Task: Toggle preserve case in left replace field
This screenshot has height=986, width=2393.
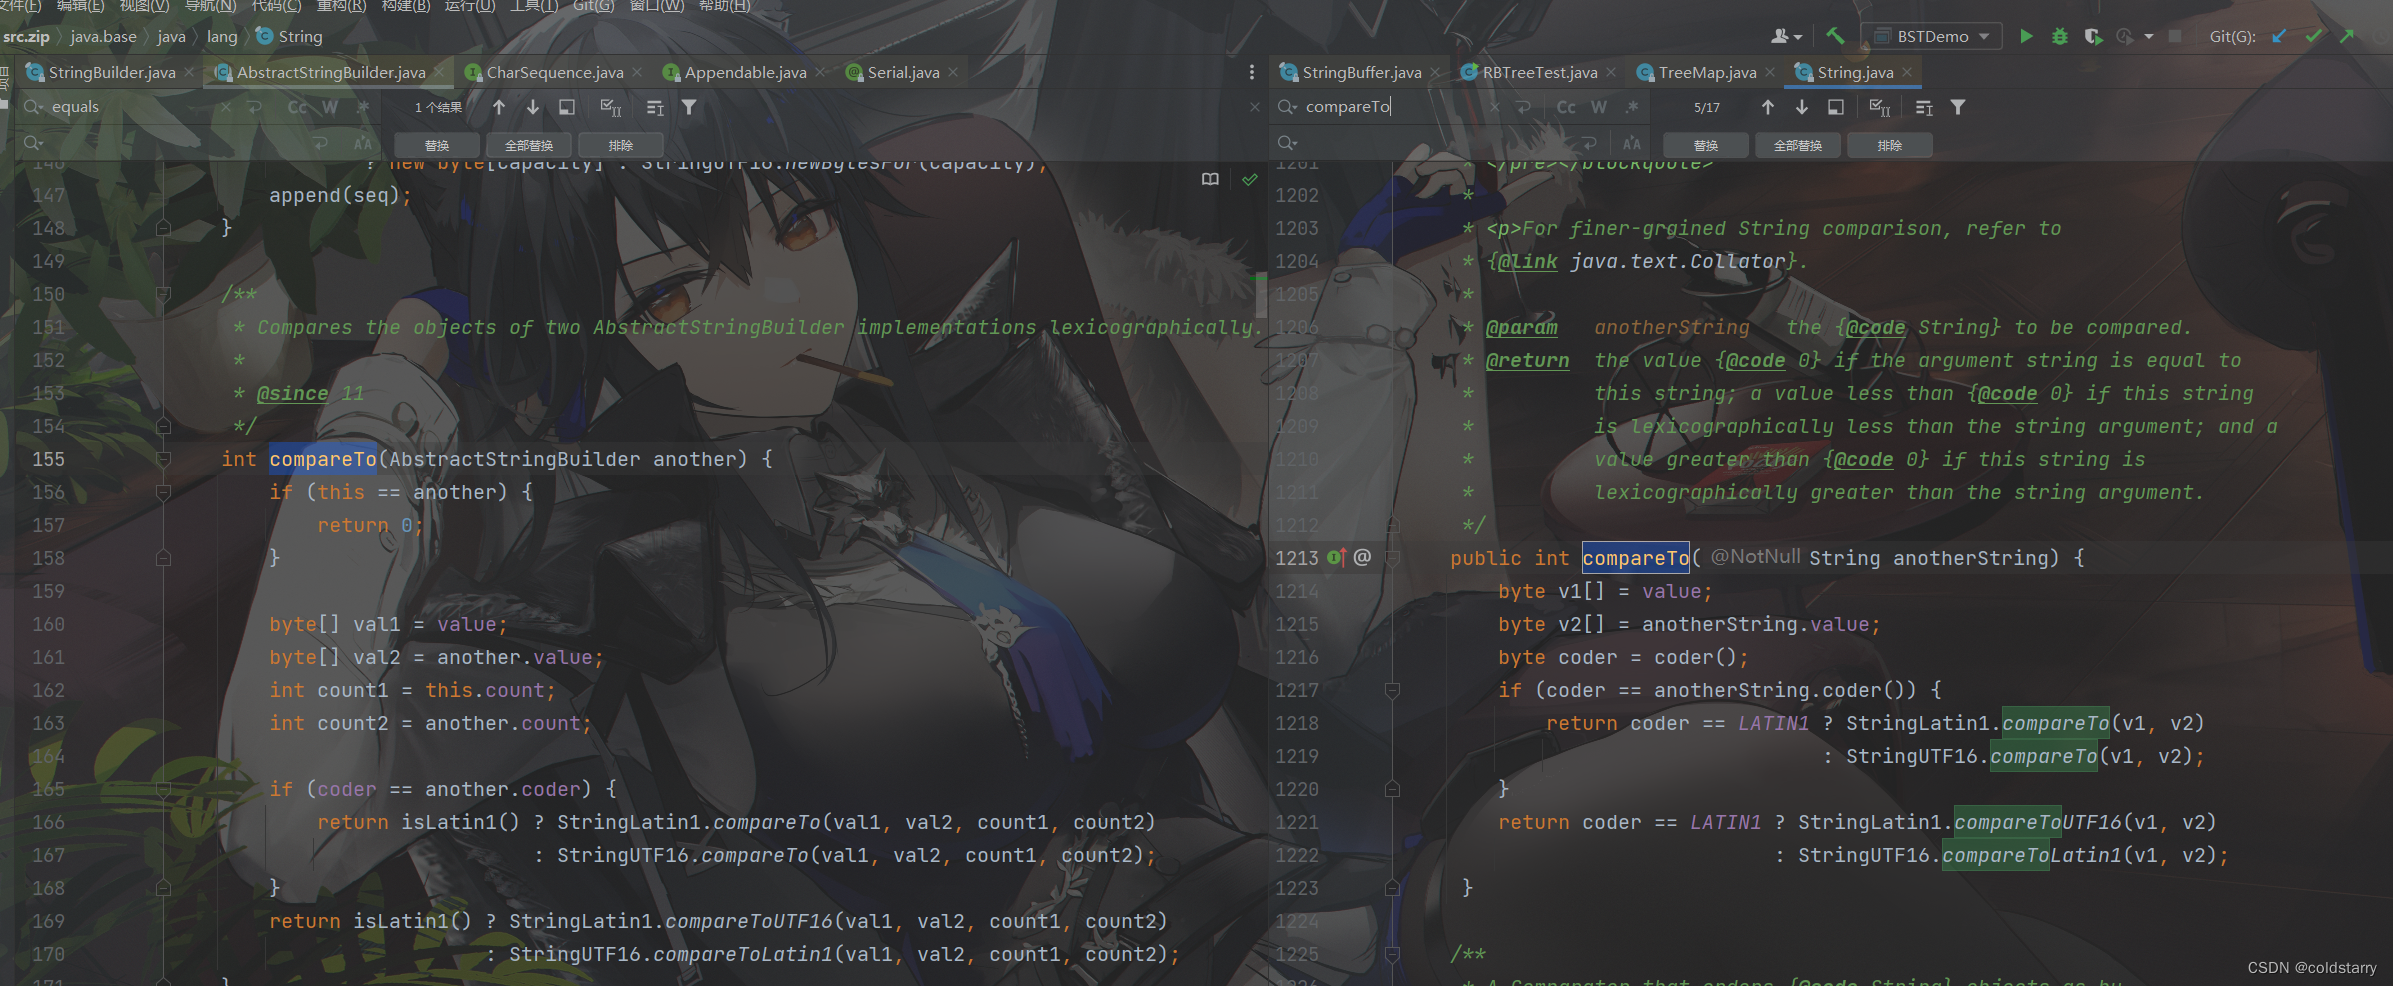Action: 363,144
